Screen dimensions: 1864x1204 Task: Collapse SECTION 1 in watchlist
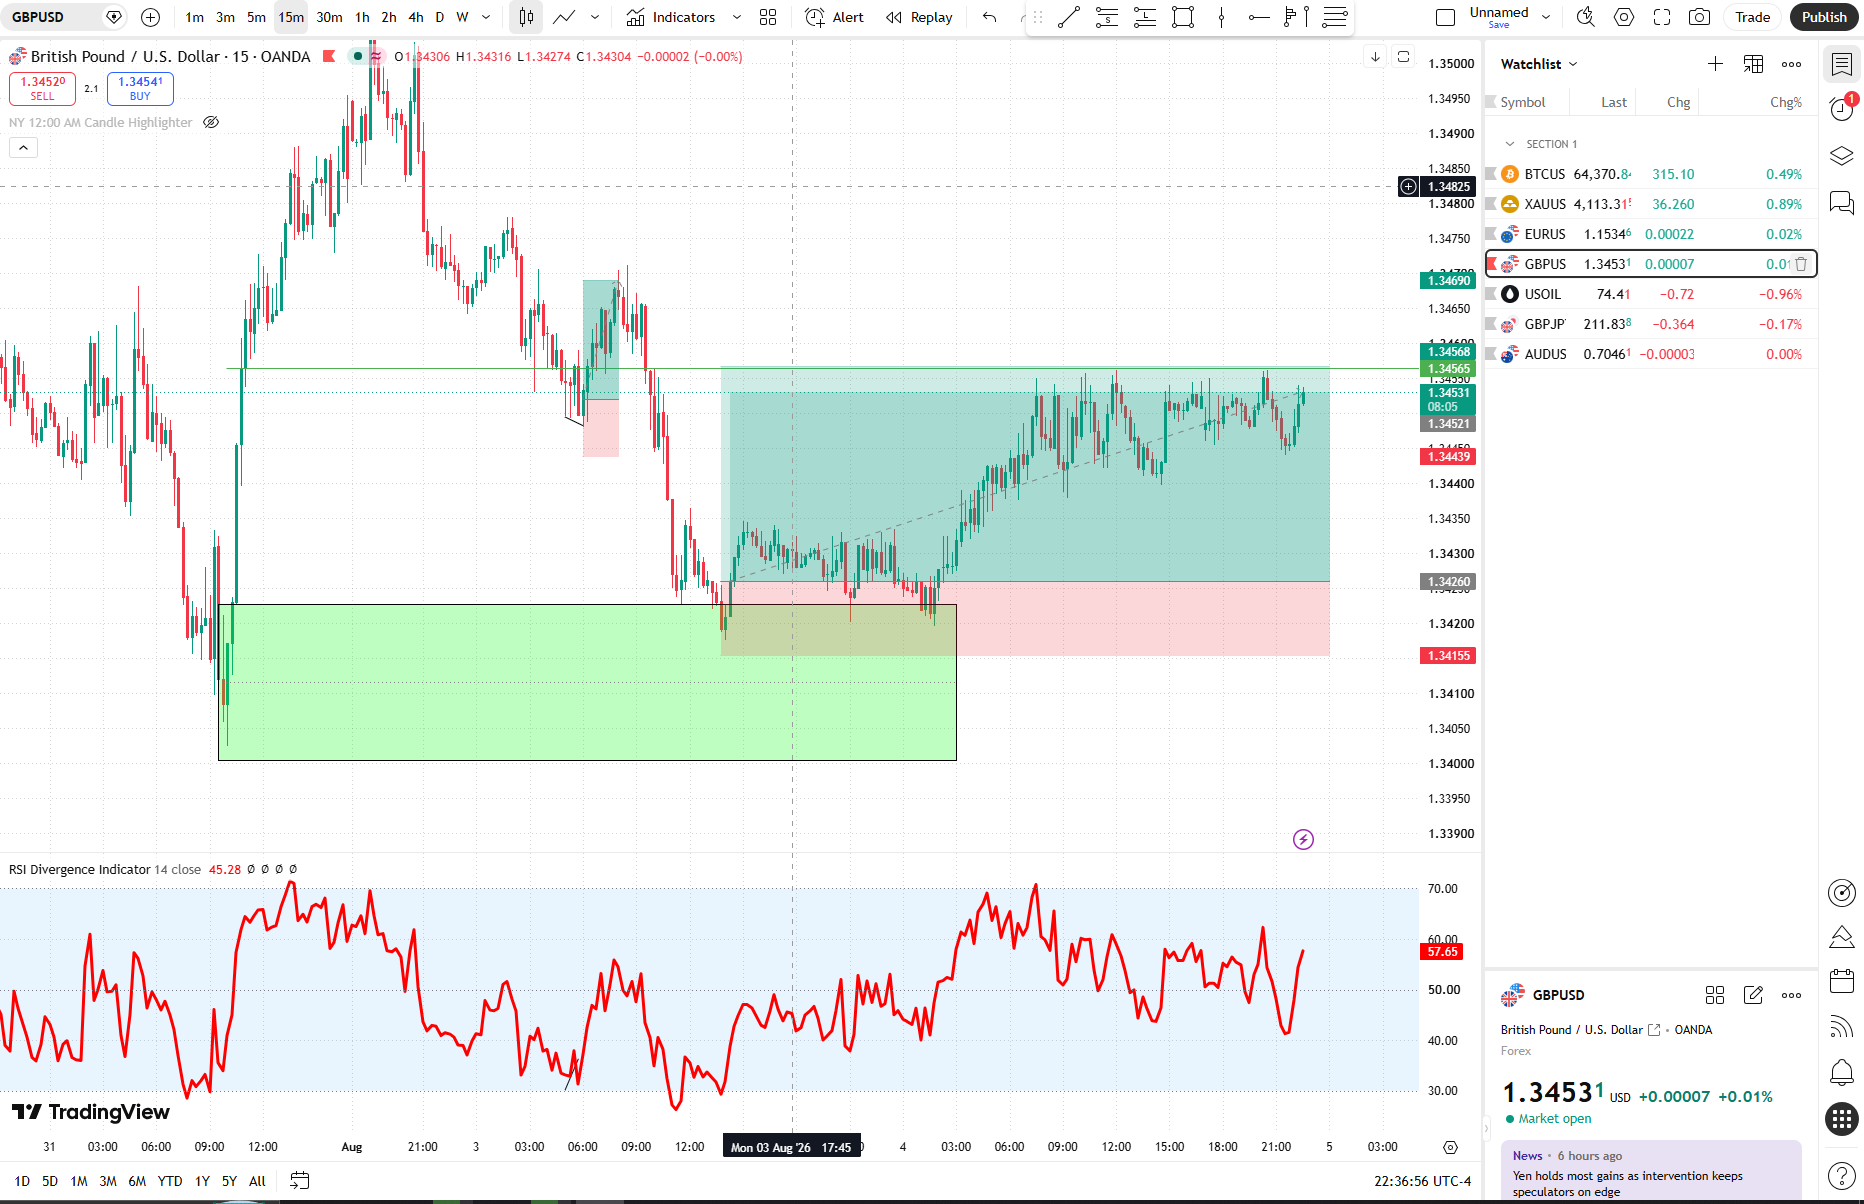click(1510, 144)
